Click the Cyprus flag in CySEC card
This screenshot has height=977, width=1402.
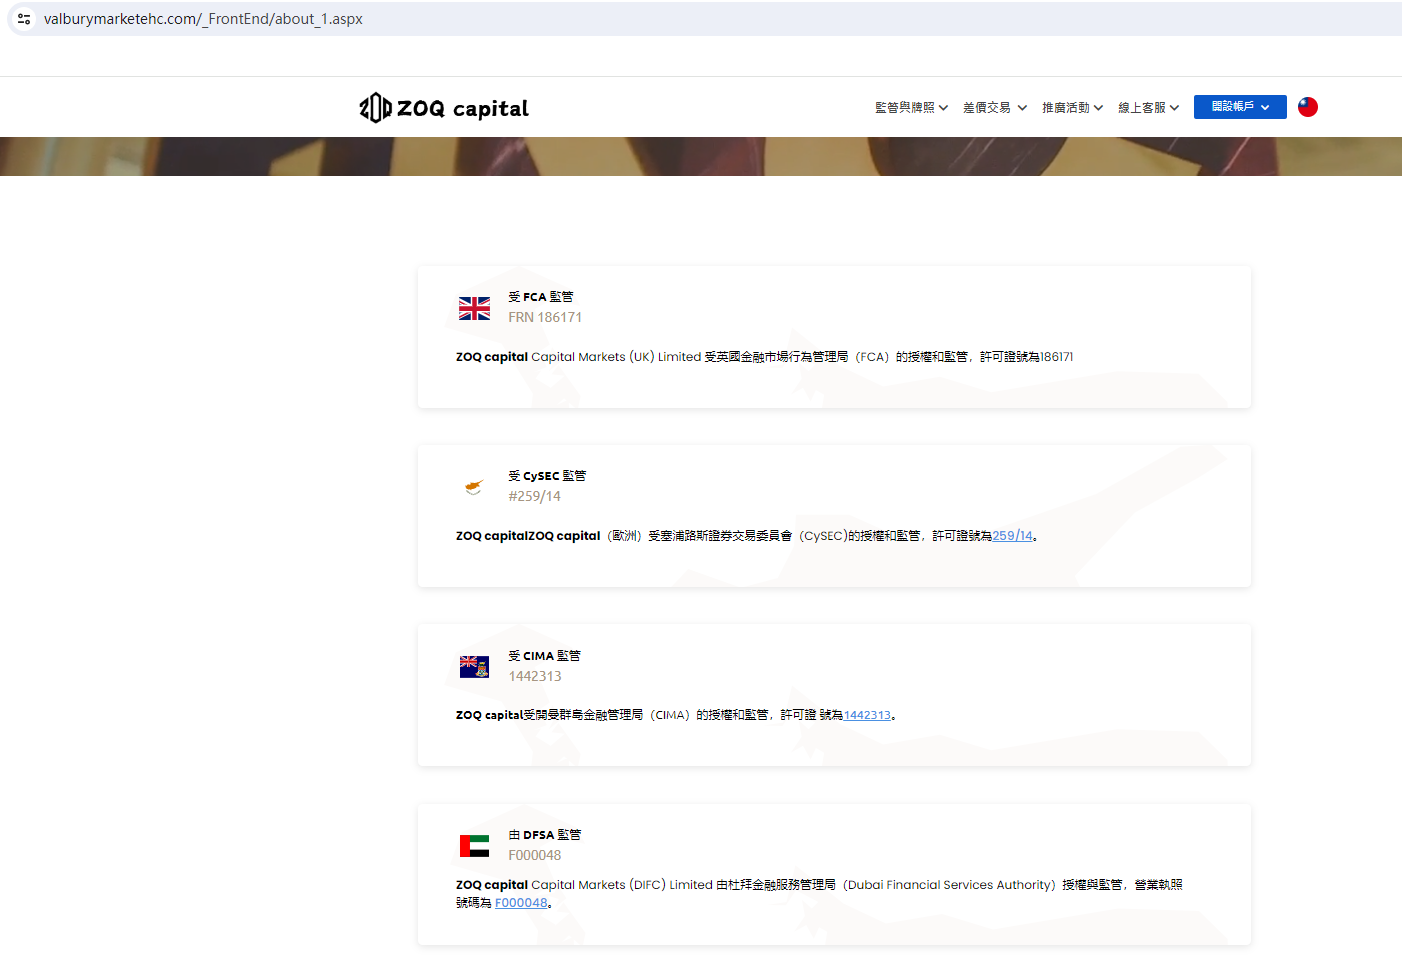[474, 487]
